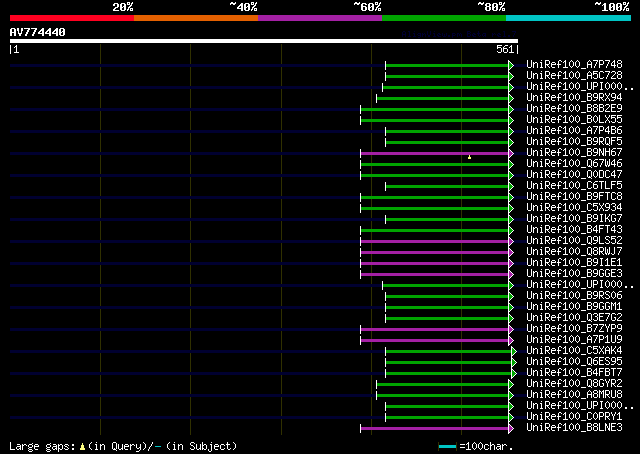Click the orange ~40% identity legend segment
This screenshot has width=640, height=454.
point(196,18)
